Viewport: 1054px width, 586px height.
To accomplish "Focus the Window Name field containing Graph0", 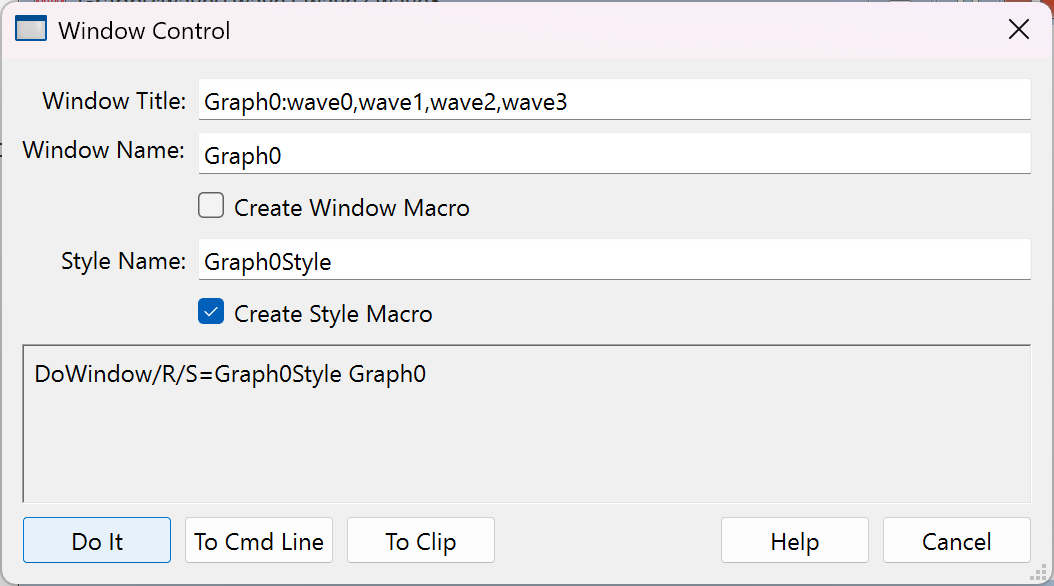I will tap(614, 155).
